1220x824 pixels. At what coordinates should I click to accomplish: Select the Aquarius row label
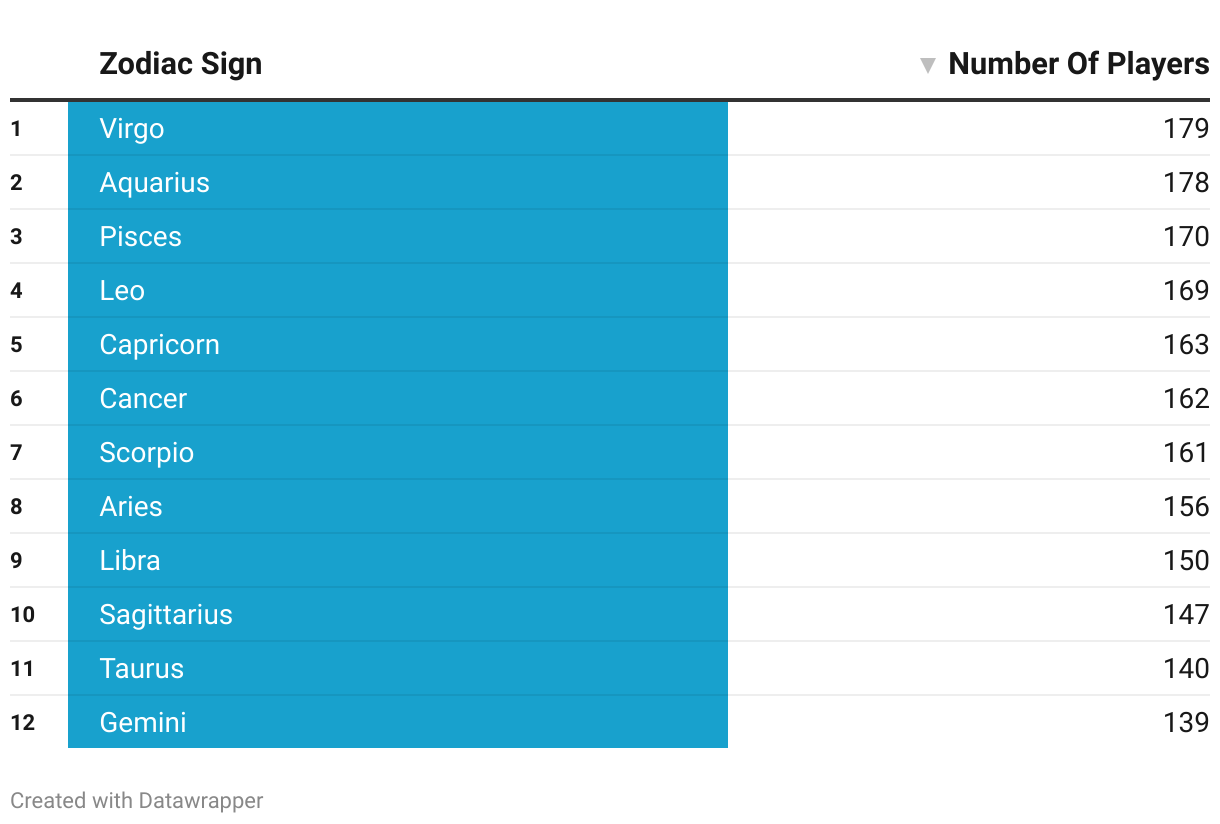pyautogui.click(x=155, y=183)
